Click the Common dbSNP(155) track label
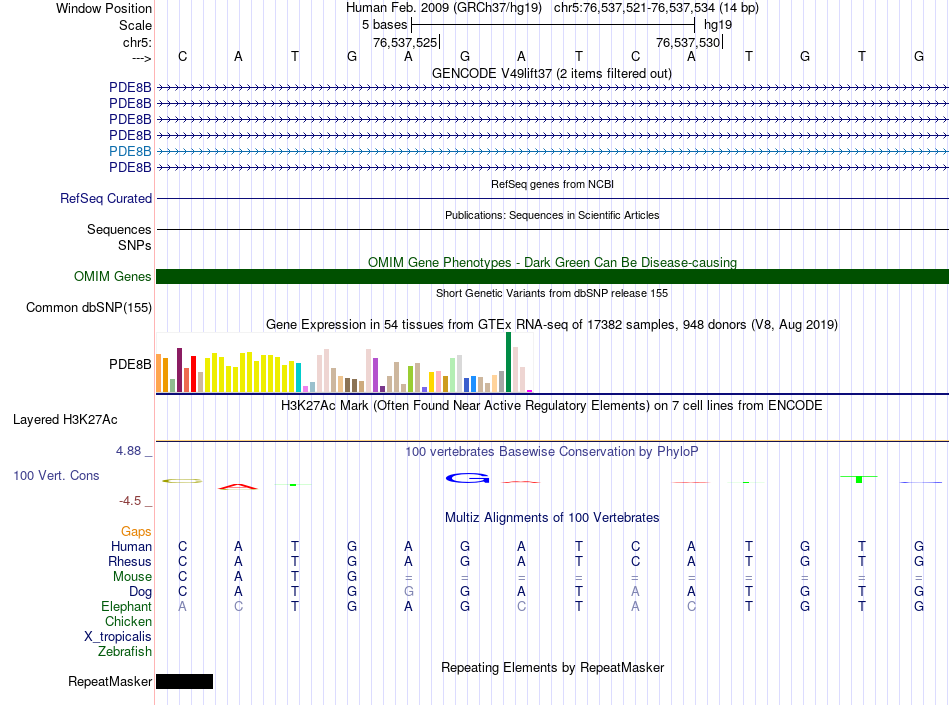 point(89,308)
